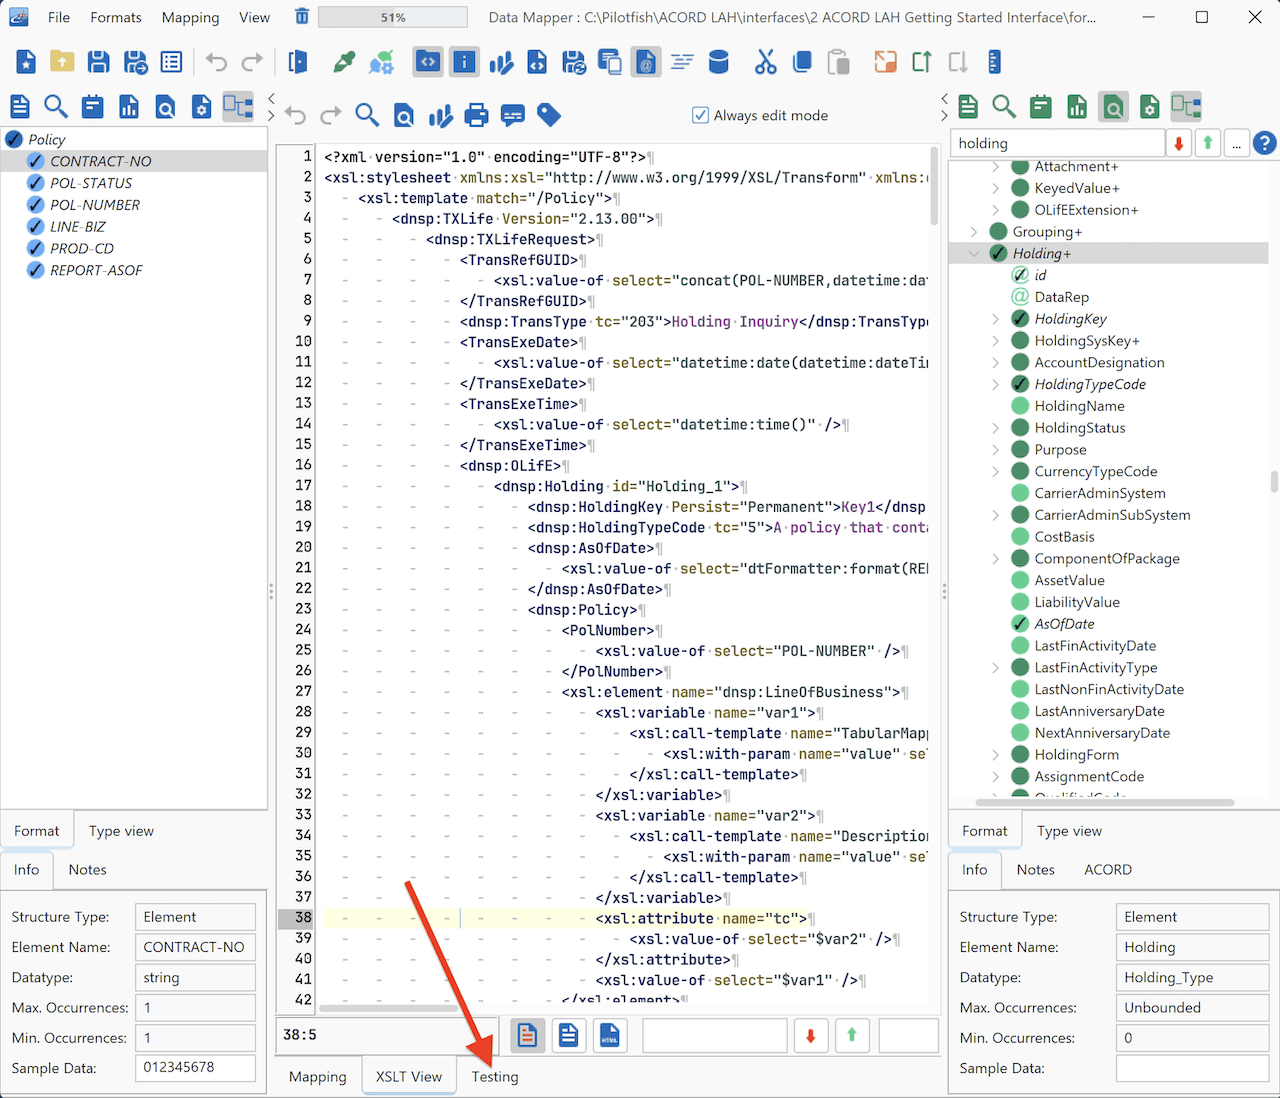Click the paste clipboard icon
This screenshot has width=1280, height=1098.
click(839, 62)
